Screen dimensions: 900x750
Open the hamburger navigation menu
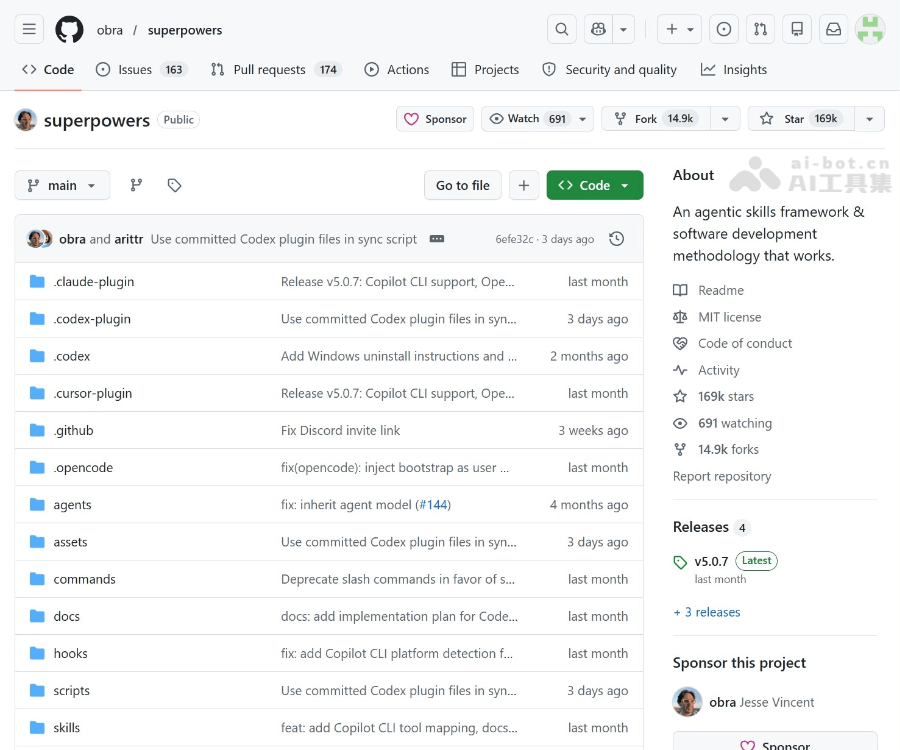[29, 29]
